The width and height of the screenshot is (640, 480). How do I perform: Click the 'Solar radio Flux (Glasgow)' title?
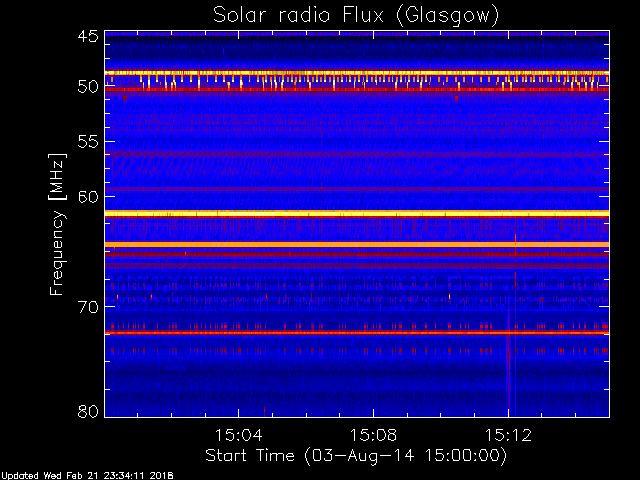[x=356, y=16]
